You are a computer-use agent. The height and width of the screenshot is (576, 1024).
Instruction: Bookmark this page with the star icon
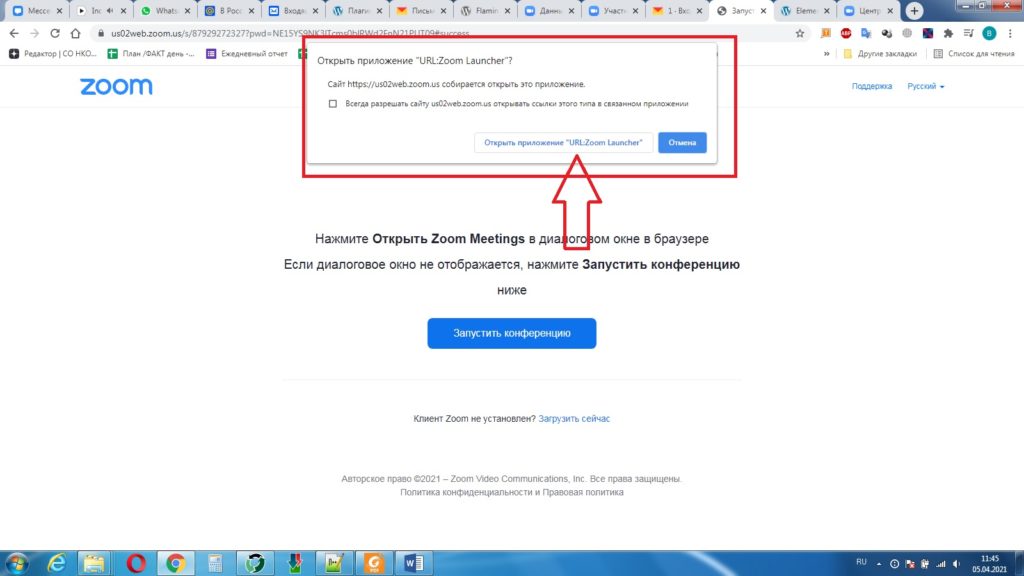pos(799,33)
